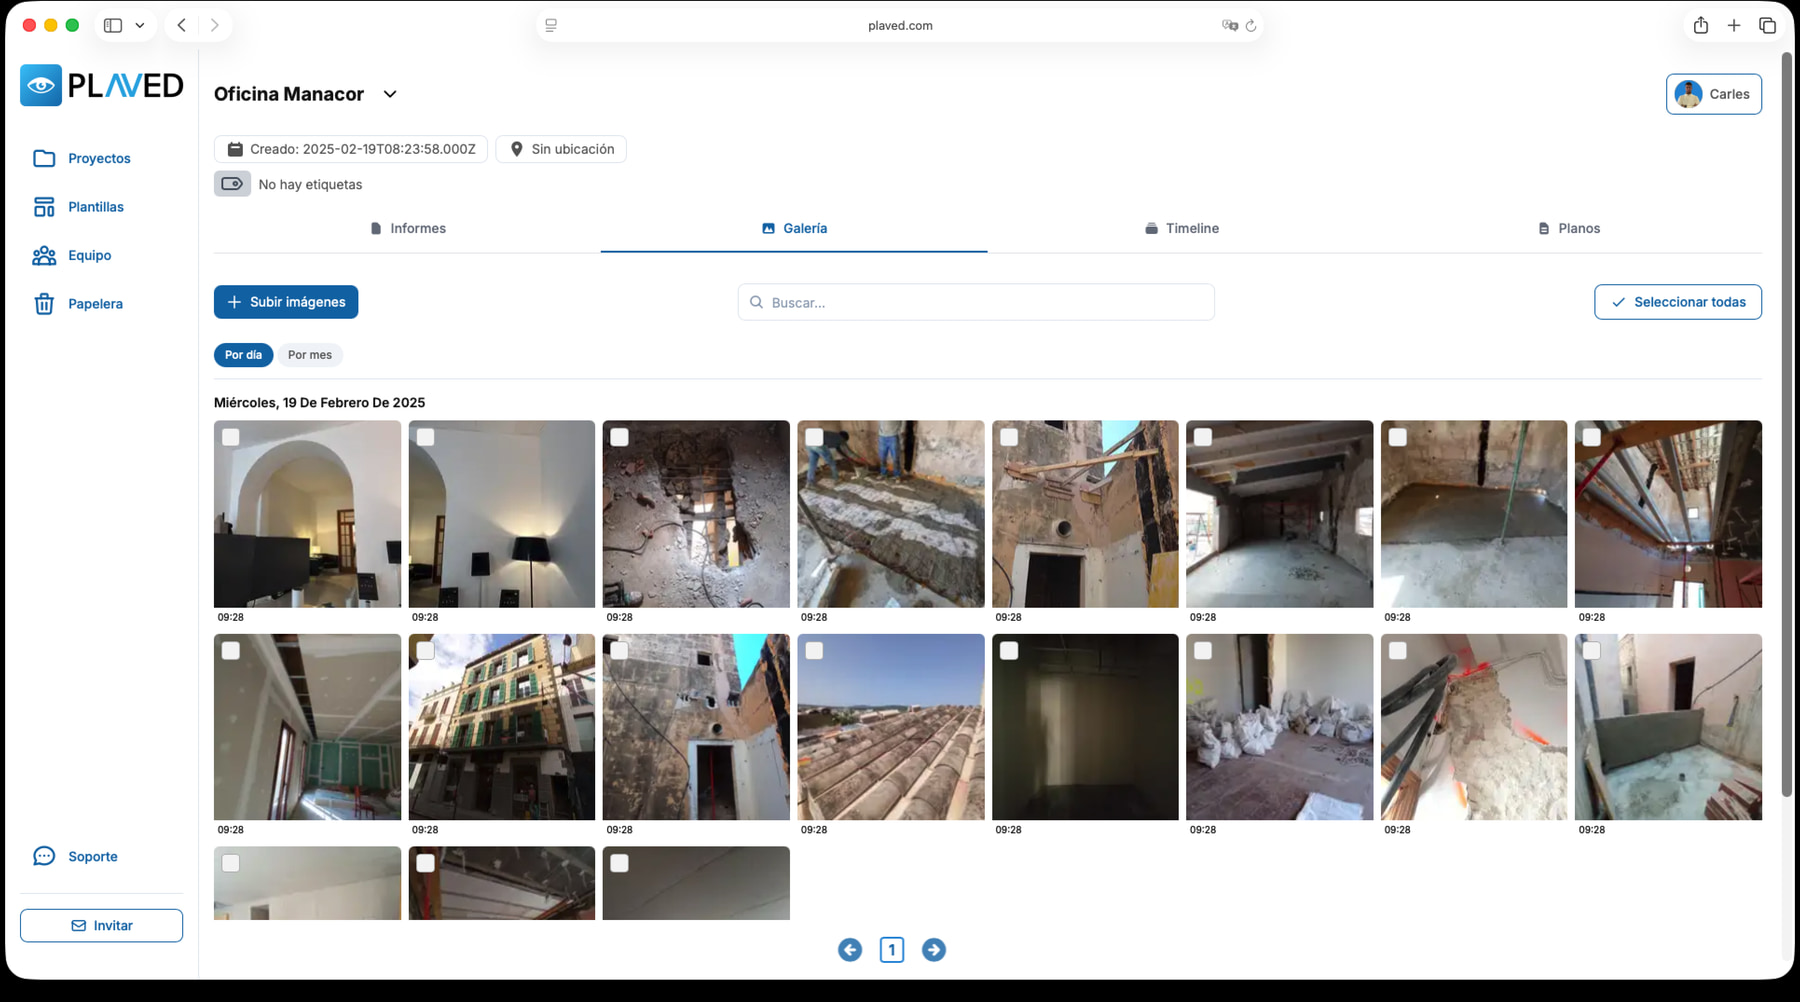1800x1002 pixels.
Task: Check the box on the workers photo
Action: point(814,437)
